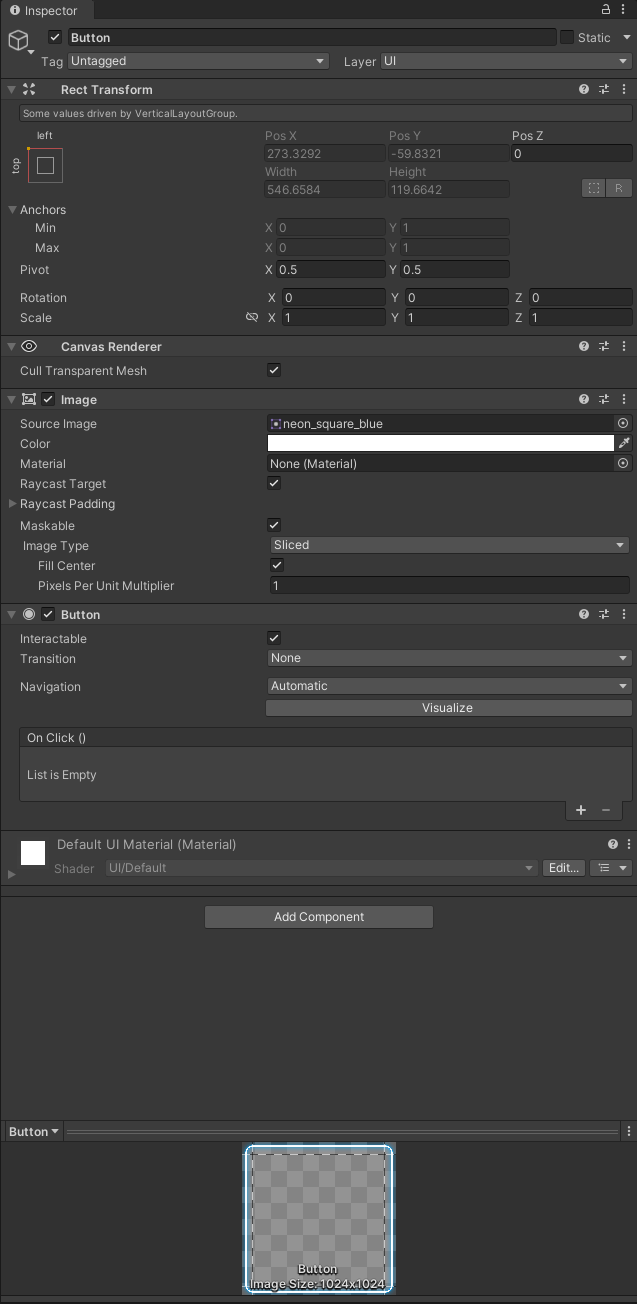Screen dimensions: 637x1304
Task: Open Rect Transform help icon
Action: (584, 90)
